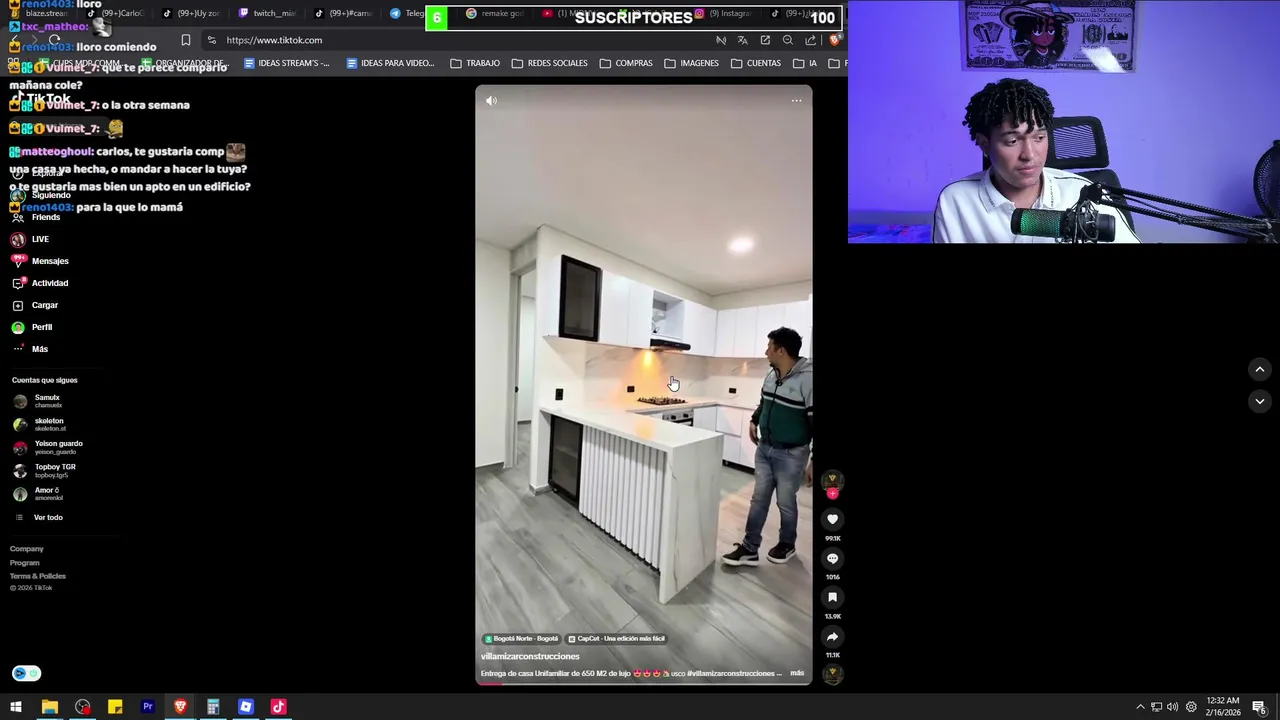Open clock showing 12:32 AM
Screen dimensions: 1280x720
[x=1222, y=707]
